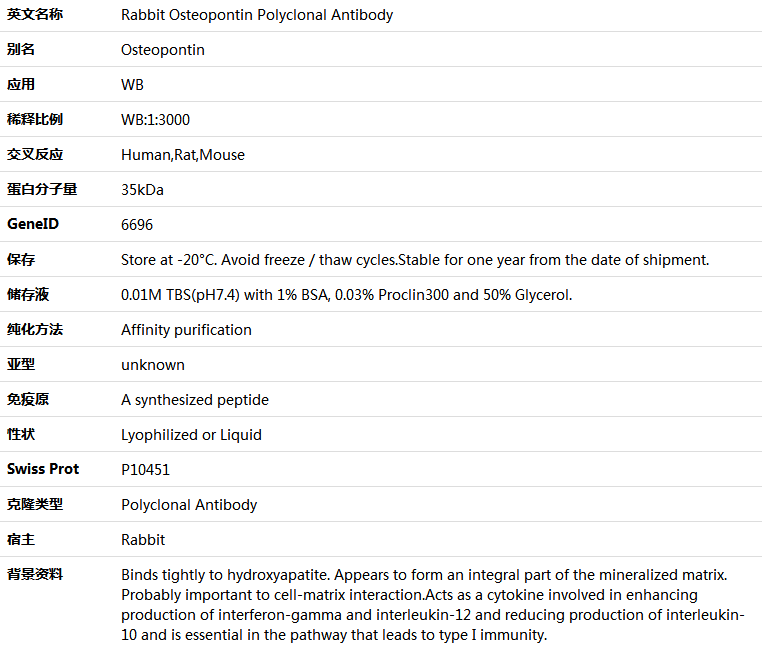Select the host value 'Rabbit'

(143, 540)
